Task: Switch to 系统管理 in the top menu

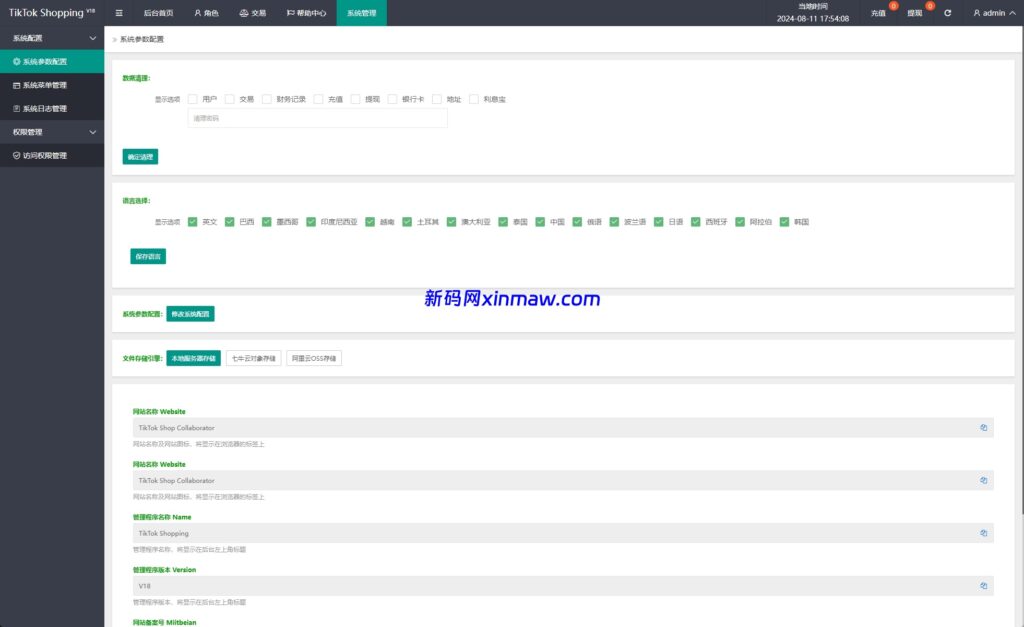Action: (361, 12)
